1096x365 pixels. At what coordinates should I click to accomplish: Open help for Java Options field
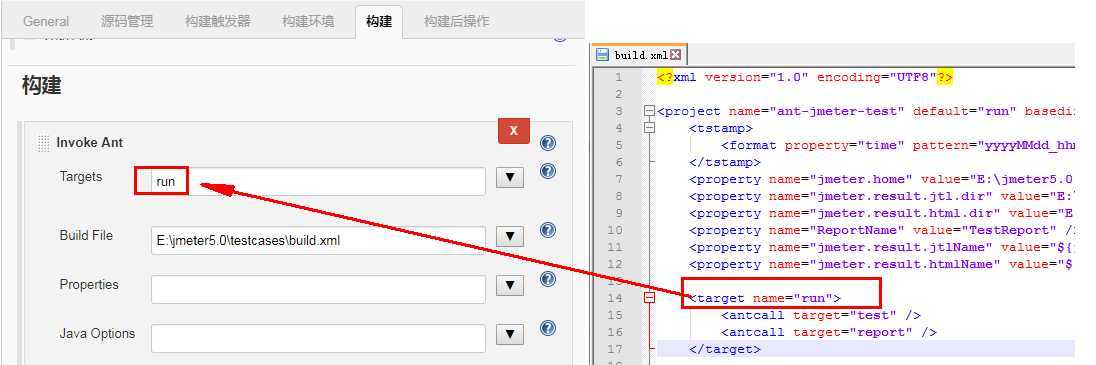pos(548,328)
